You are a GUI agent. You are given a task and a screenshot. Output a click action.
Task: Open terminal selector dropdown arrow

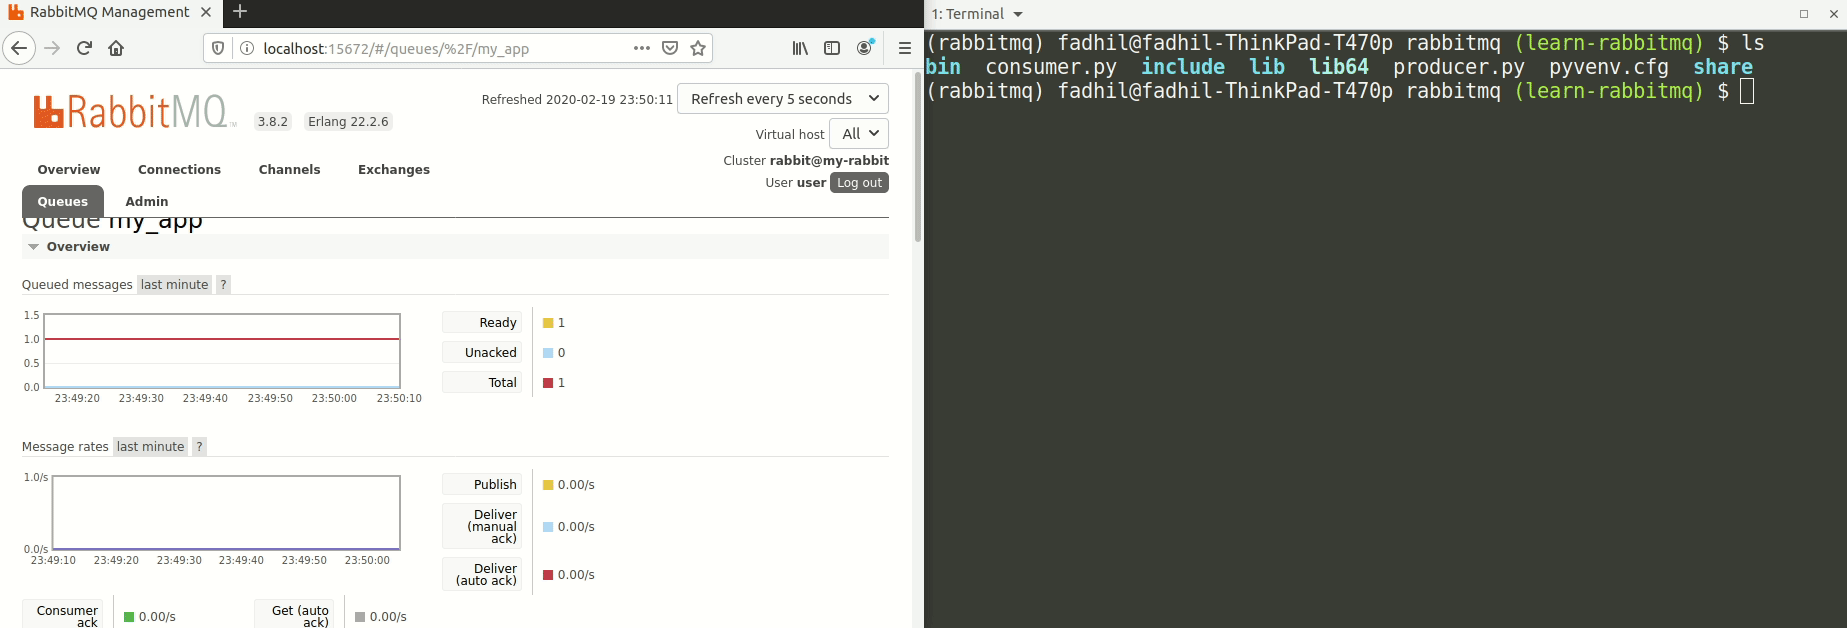[1018, 14]
